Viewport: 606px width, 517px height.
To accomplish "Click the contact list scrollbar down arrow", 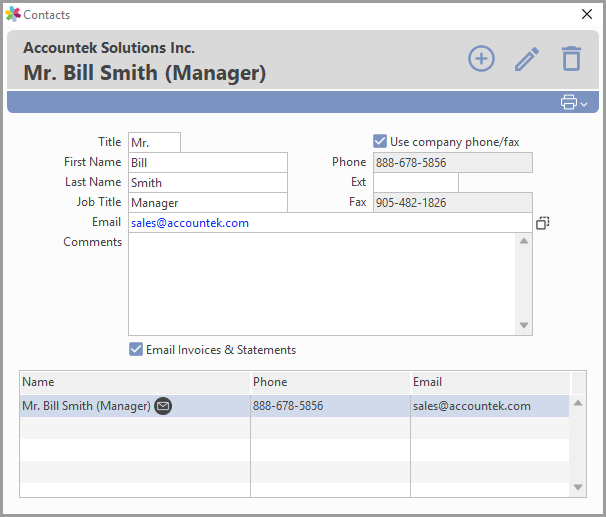I will (x=578, y=487).
